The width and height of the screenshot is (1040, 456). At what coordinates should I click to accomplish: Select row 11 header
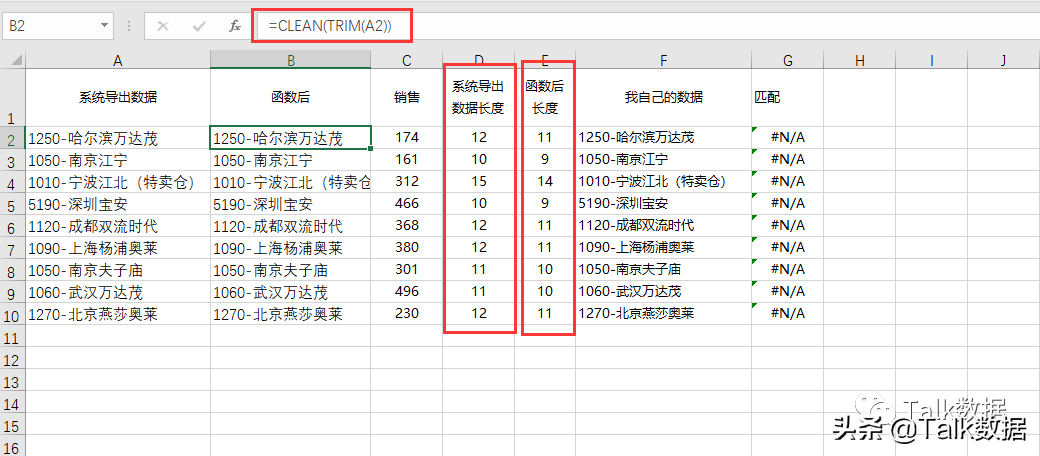13,337
